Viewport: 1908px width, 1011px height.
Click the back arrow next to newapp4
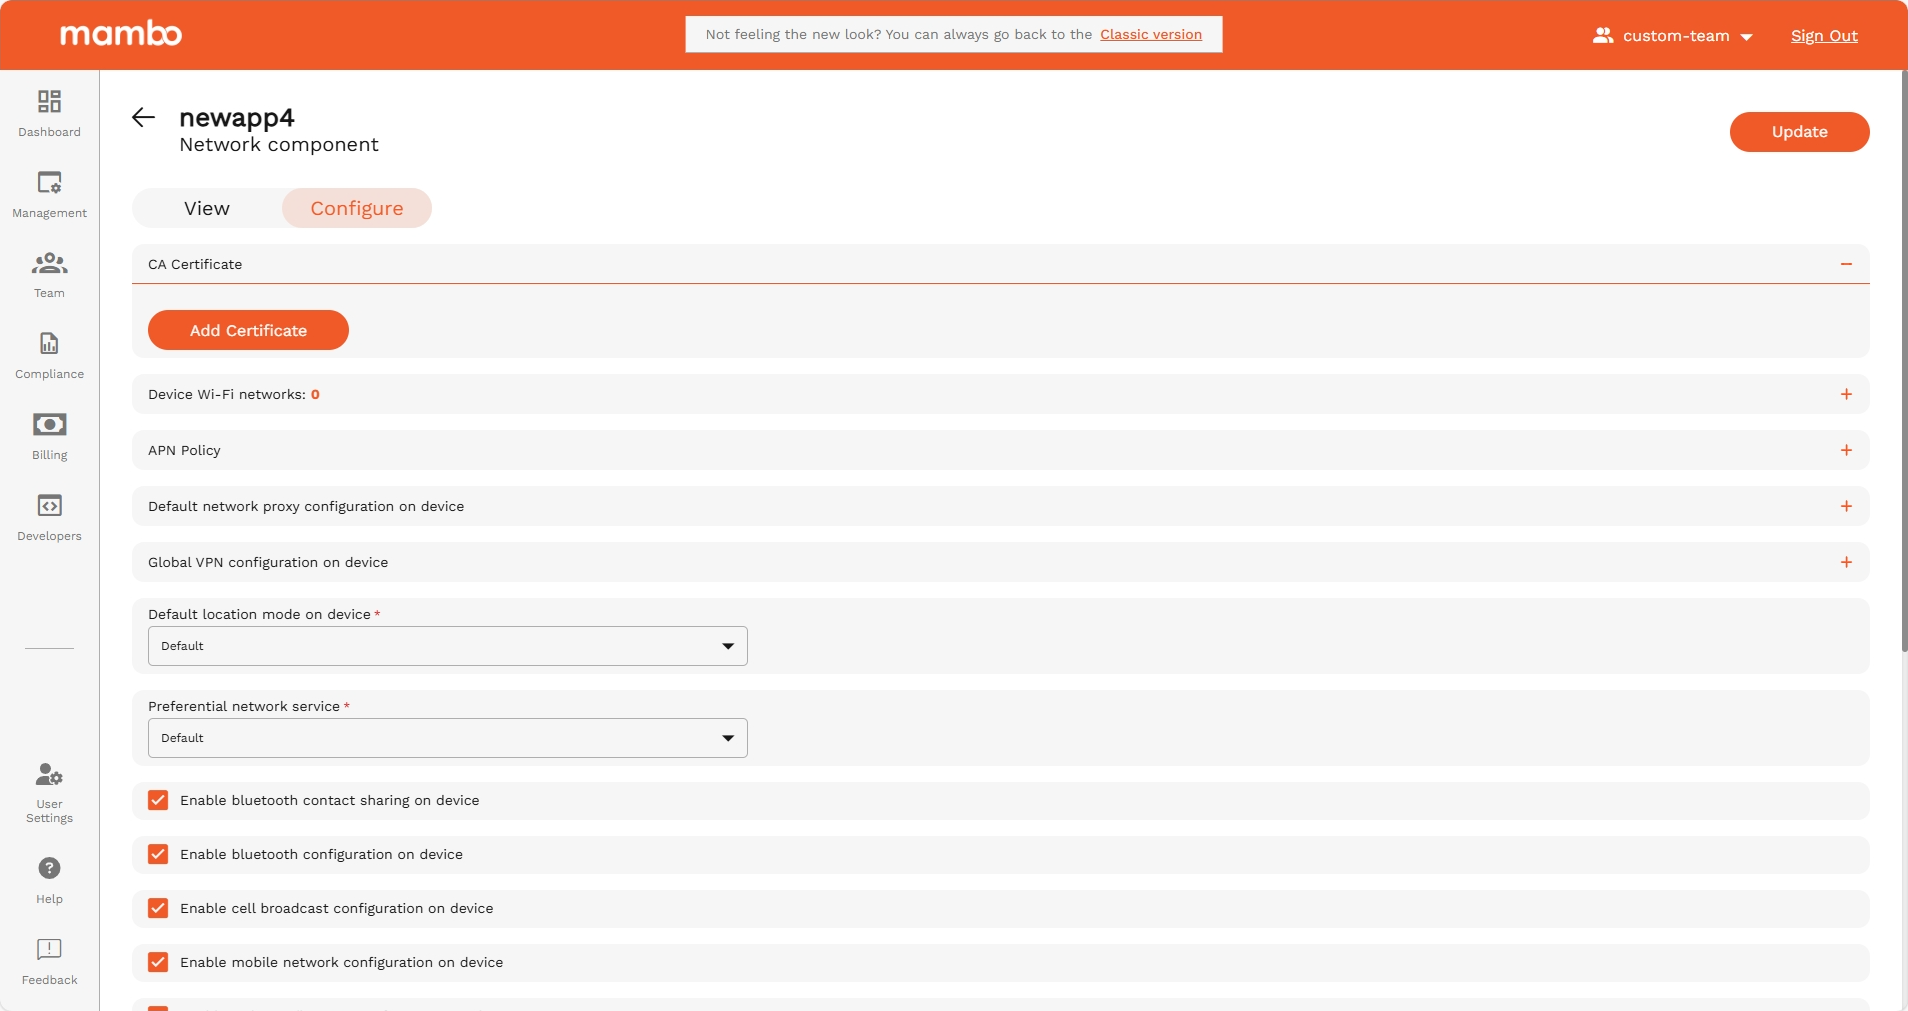click(x=143, y=118)
